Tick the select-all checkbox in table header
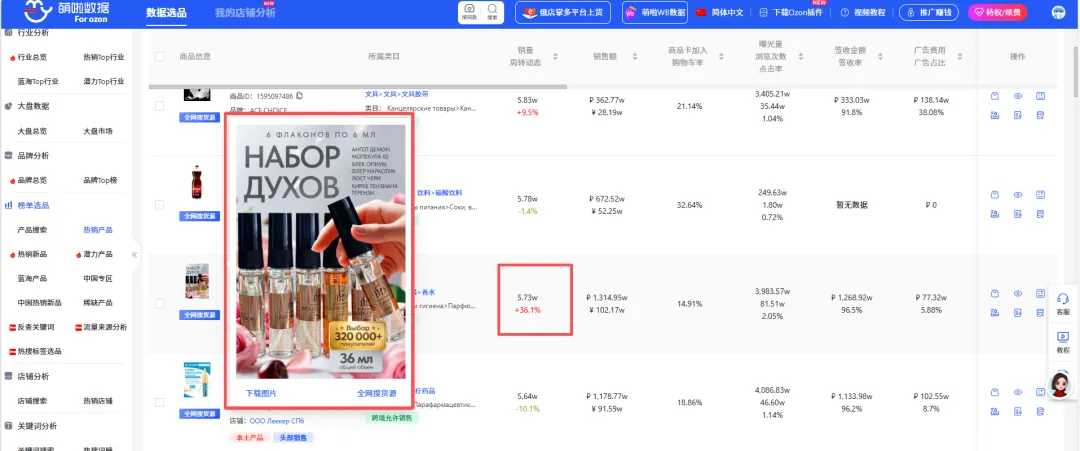The image size is (1080, 451). [160, 56]
